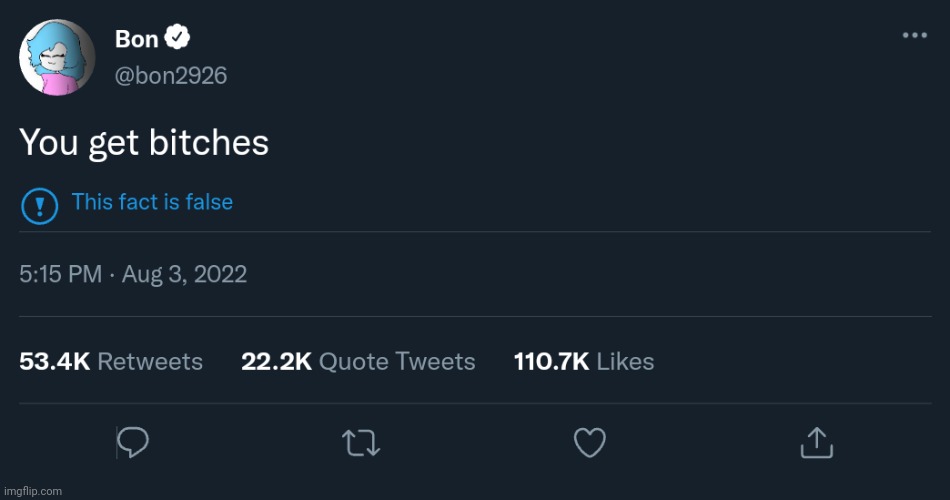Viewport: 950px width, 500px height.
Task: Click the Aug 3, 2022 date
Action: tap(184, 274)
